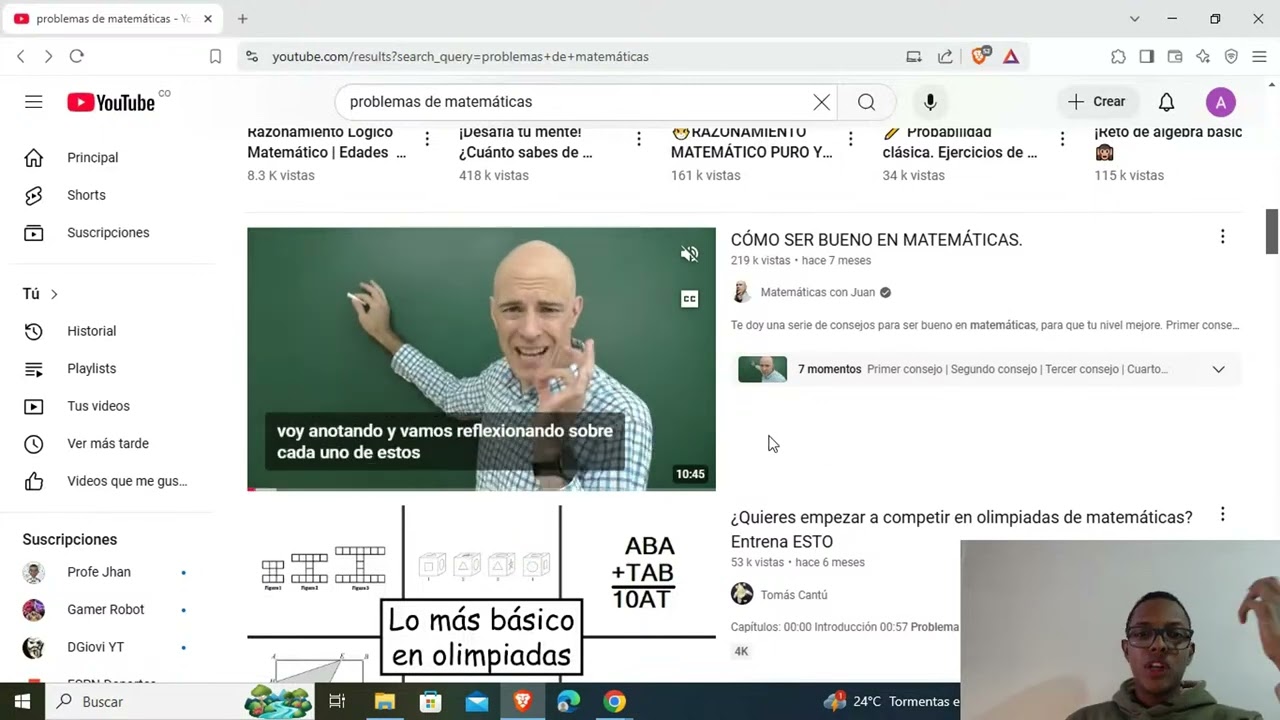Toggle subtitles CC on video preview
1280x720 pixels.
pyautogui.click(x=689, y=299)
